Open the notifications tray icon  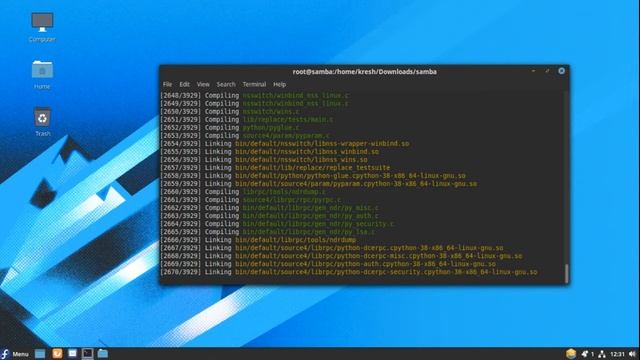tap(585, 354)
